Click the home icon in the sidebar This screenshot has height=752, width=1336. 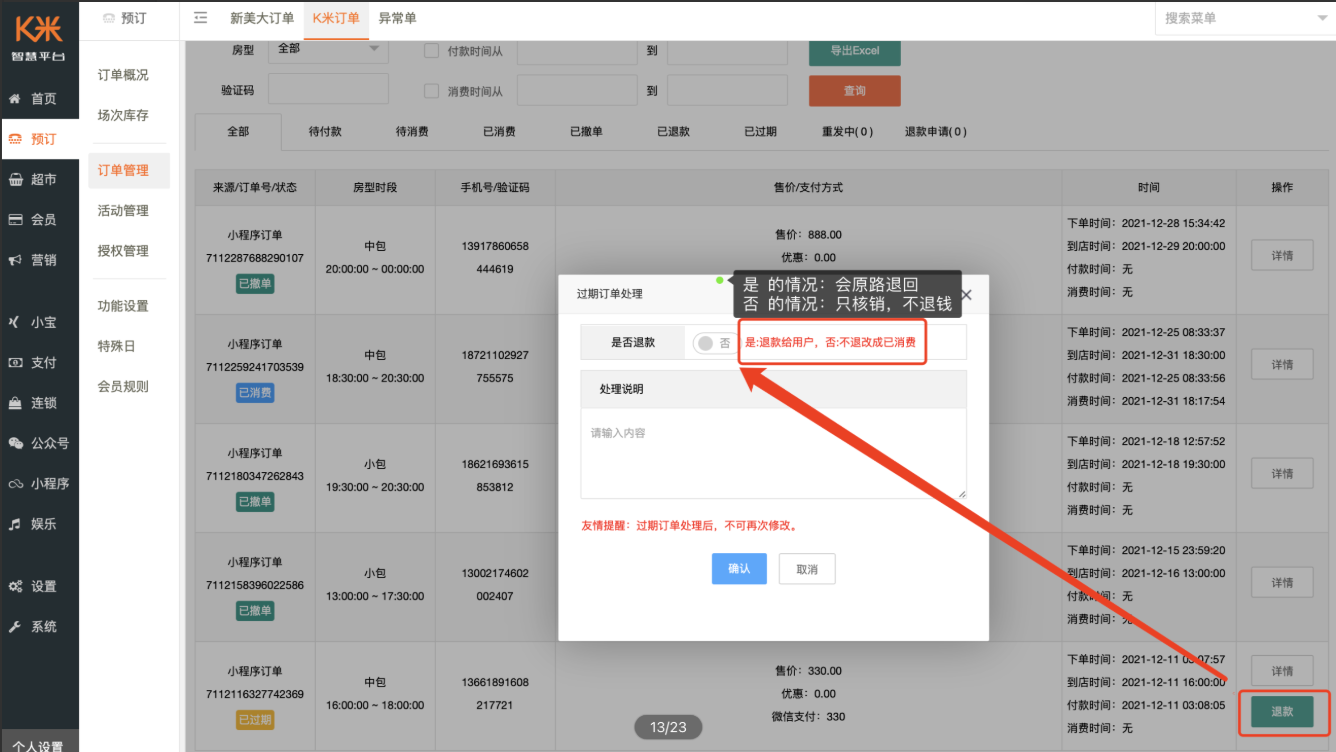pos(15,99)
